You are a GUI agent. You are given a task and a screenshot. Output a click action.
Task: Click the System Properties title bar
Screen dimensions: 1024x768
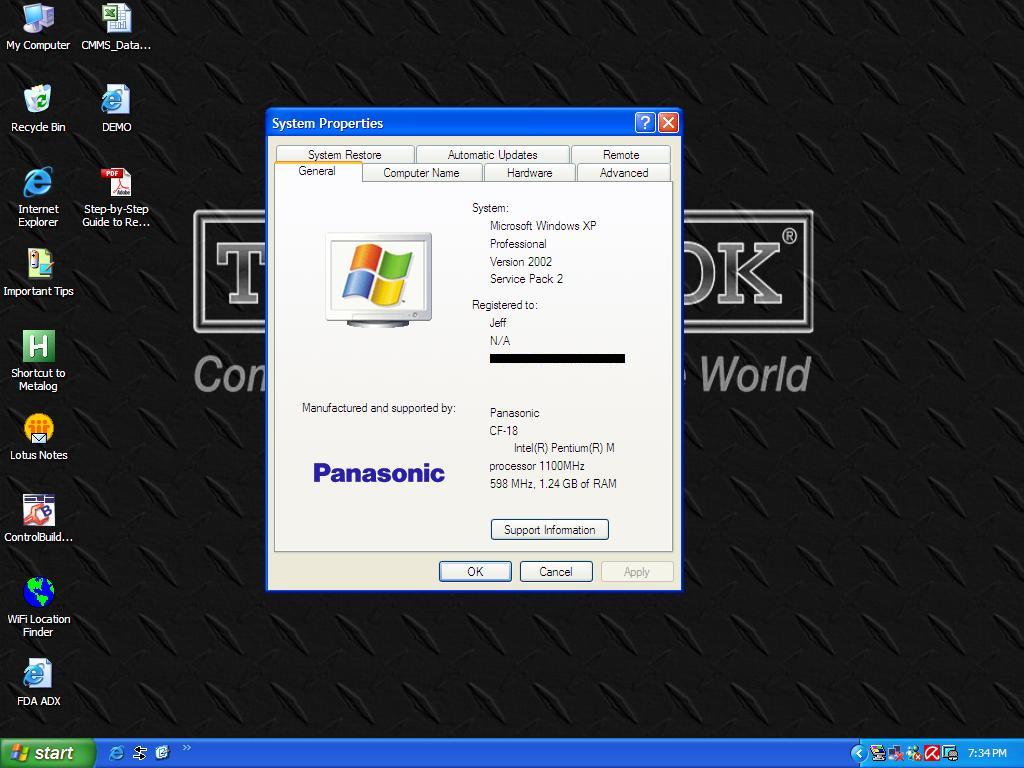click(451, 123)
